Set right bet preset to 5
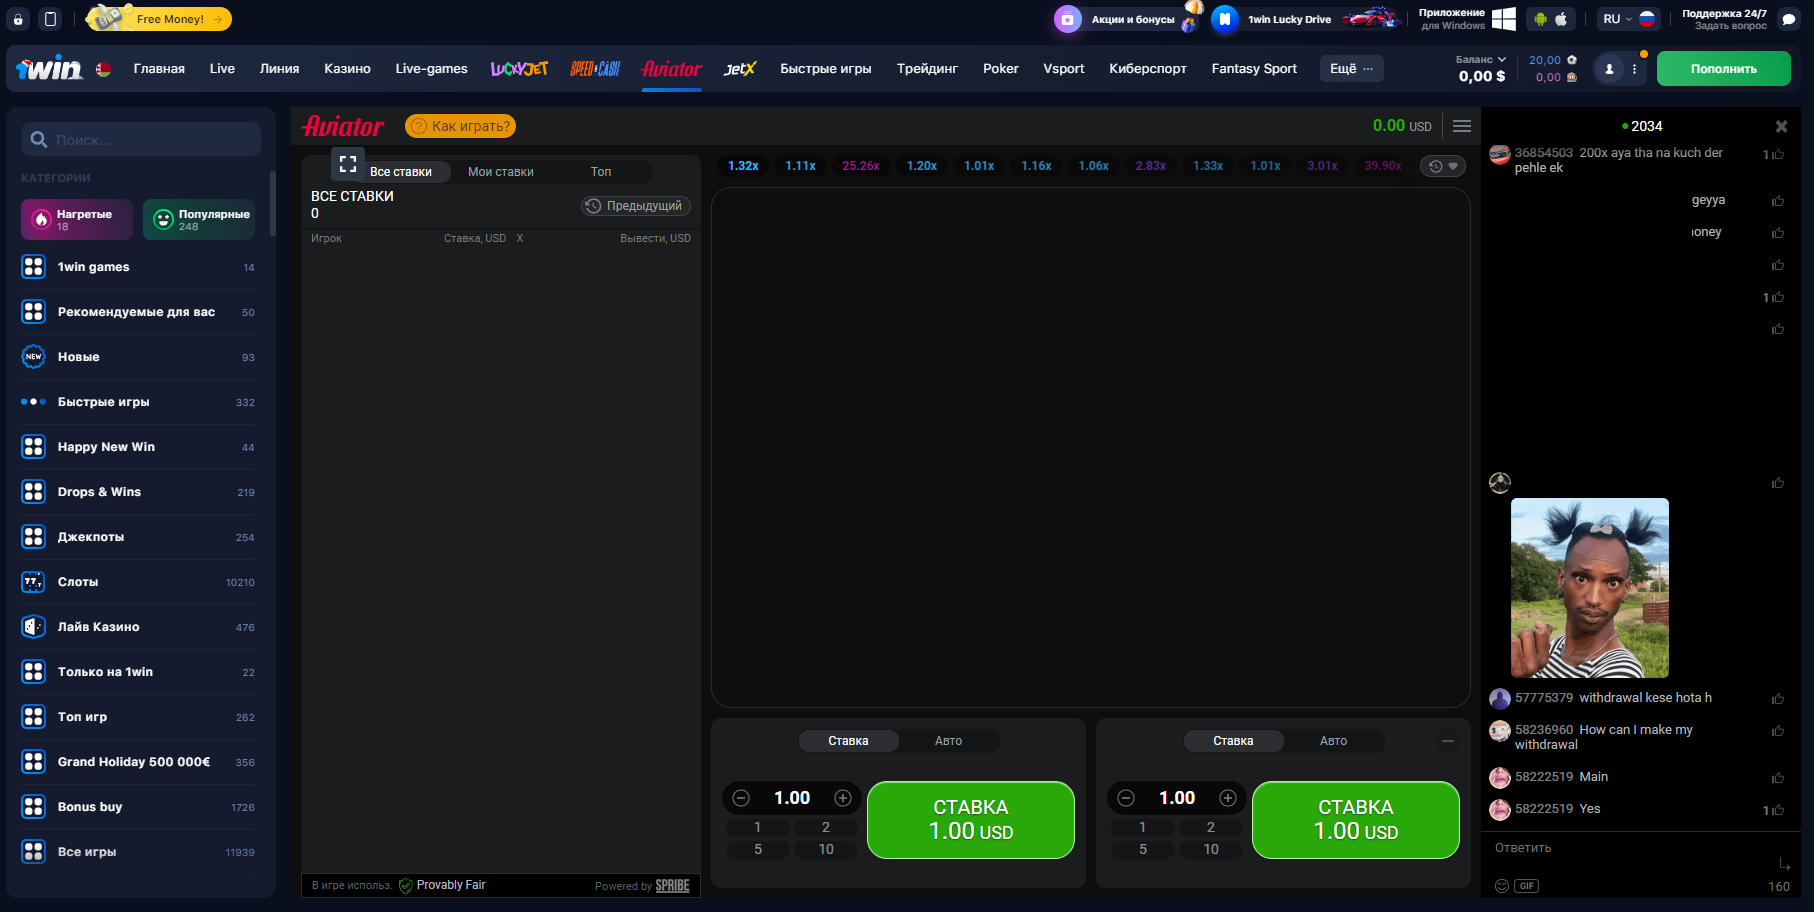 (x=1143, y=849)
